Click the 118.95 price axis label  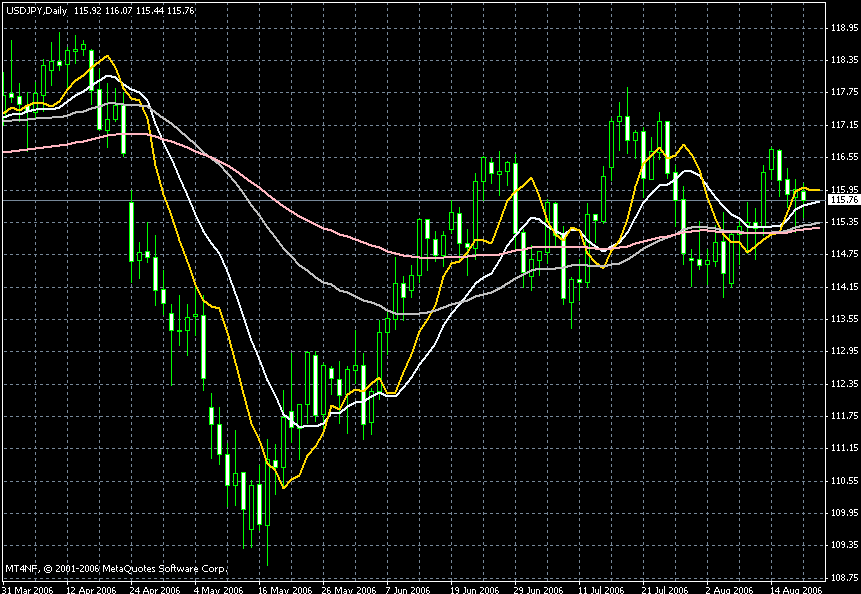[x=845, y=27]
